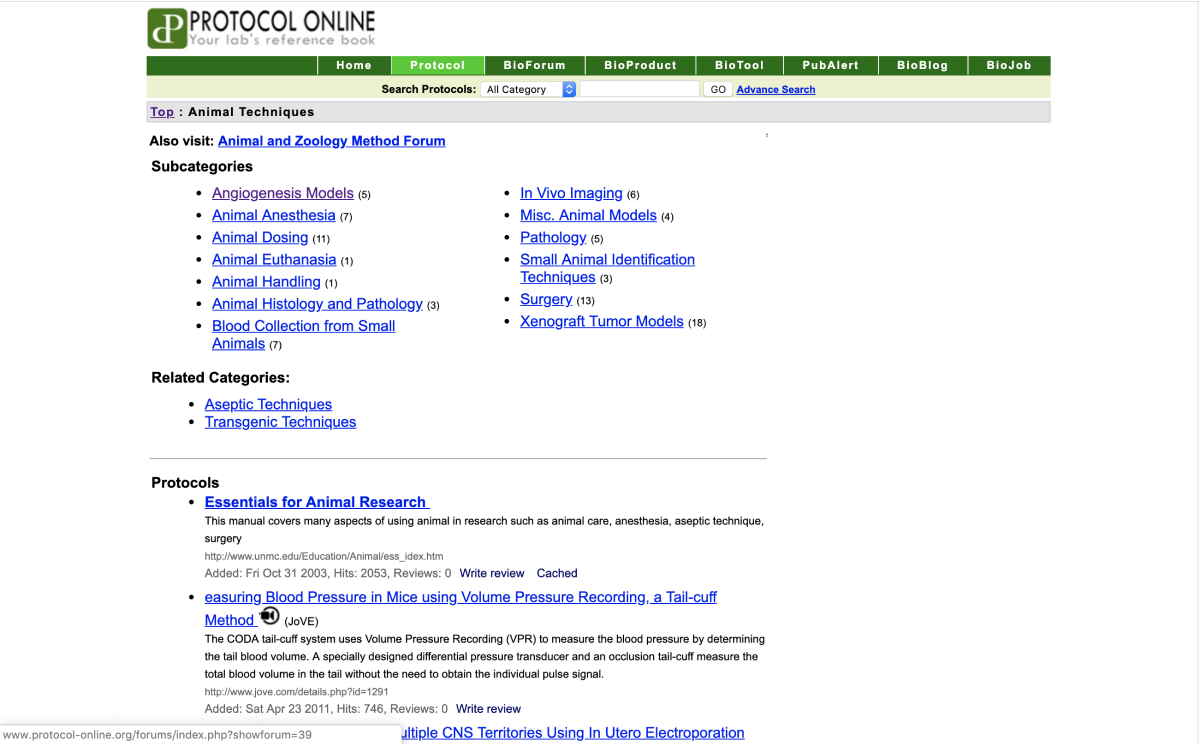Click the Protocol Online logo
The width and height of the screenshot is (1200, 750).
(262, 28)
